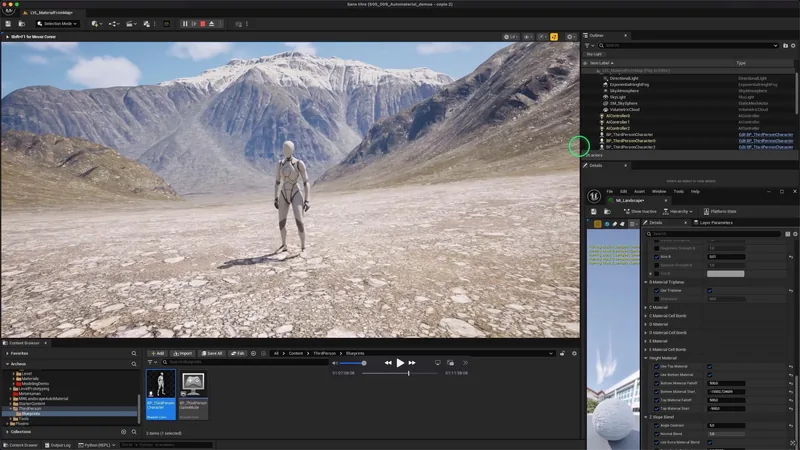Image resolution: width=800 pixels, height=450 pixels.
Task: Save MI_Landscape in the material editor
Action: click(x=594, y=211)
